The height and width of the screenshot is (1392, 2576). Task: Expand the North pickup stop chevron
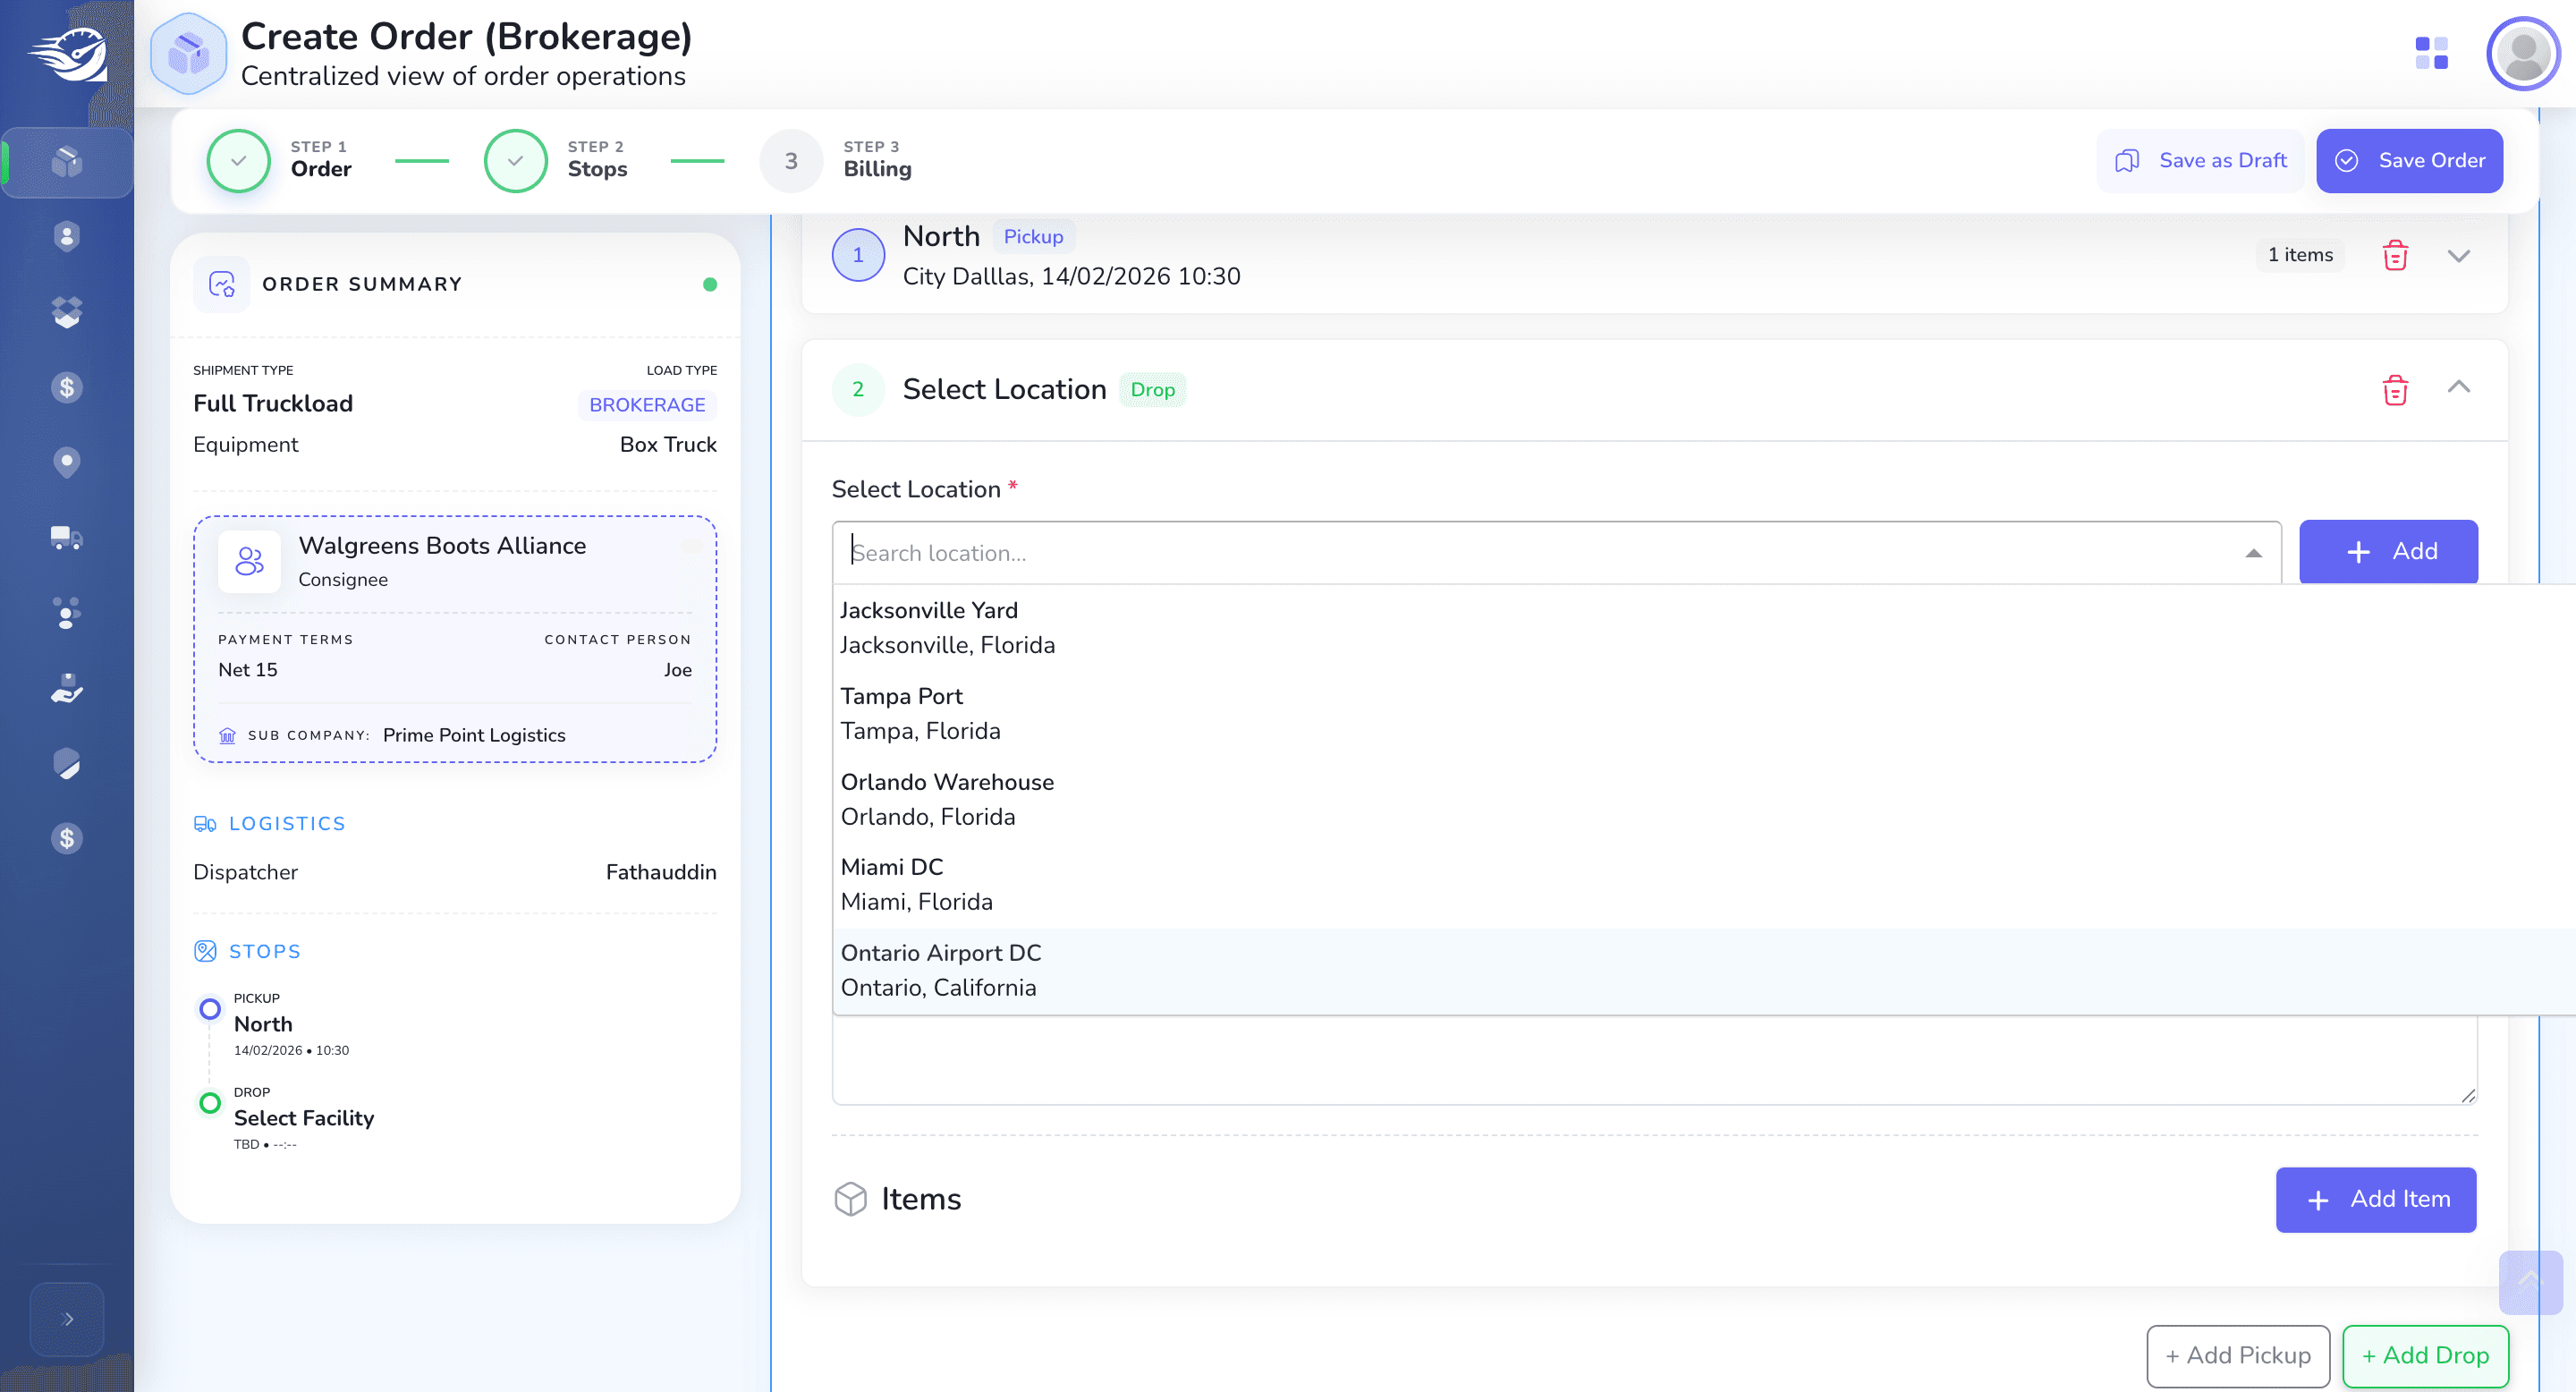2459,256
